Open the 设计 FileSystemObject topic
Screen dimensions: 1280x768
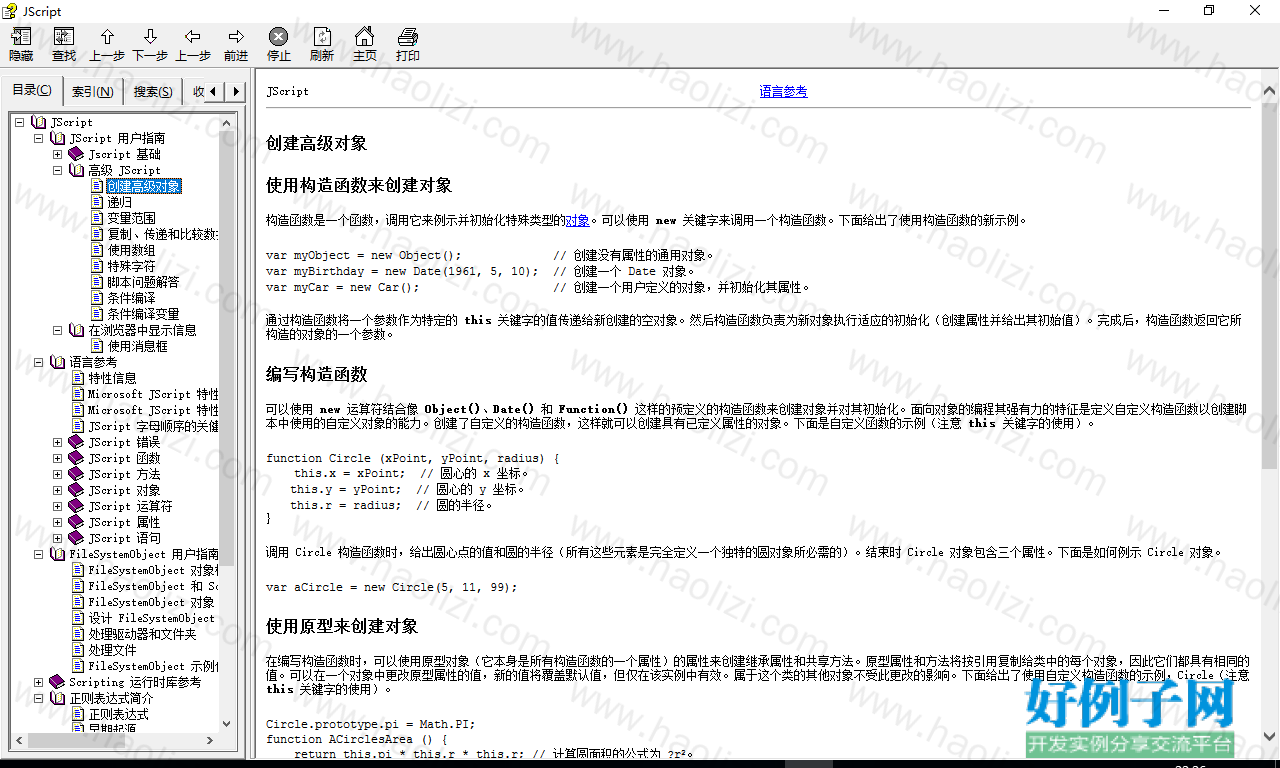(152, 618)
